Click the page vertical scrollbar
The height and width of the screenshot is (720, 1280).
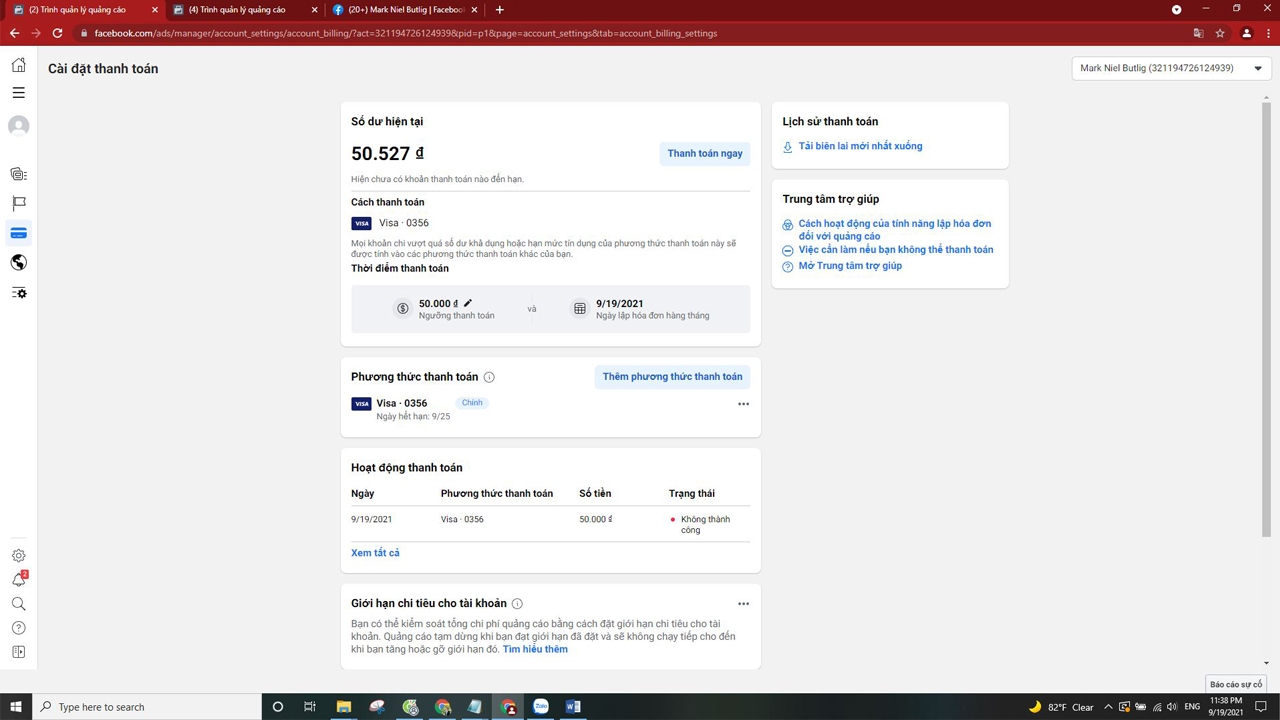pos(1266,320)
